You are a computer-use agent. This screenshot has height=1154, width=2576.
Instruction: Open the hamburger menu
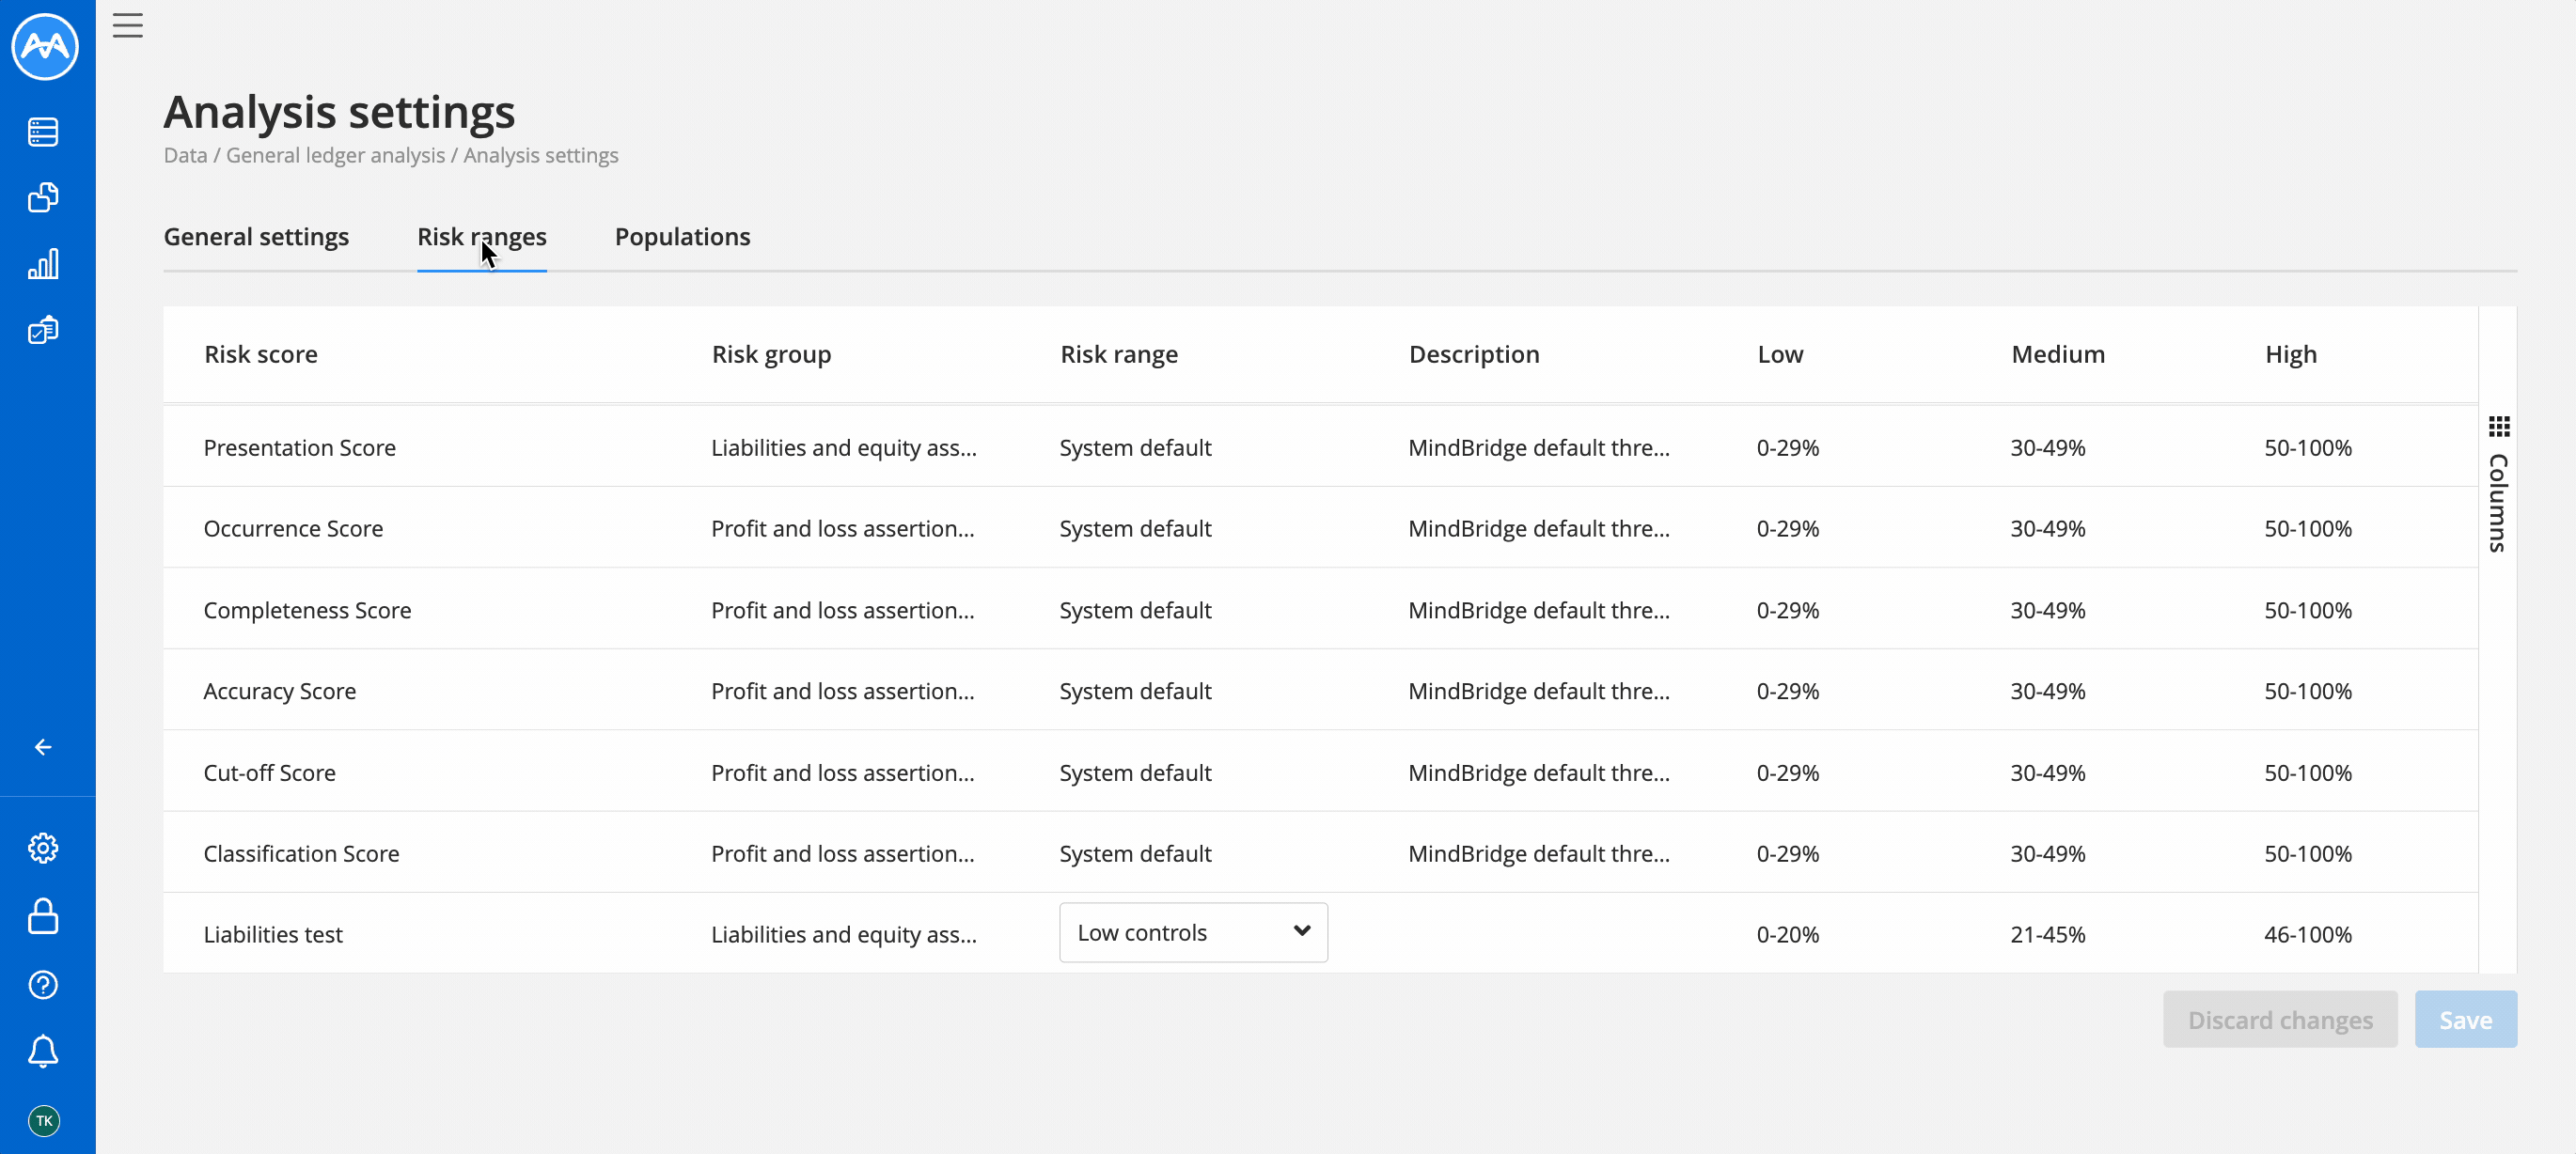[x=127, y=26]
